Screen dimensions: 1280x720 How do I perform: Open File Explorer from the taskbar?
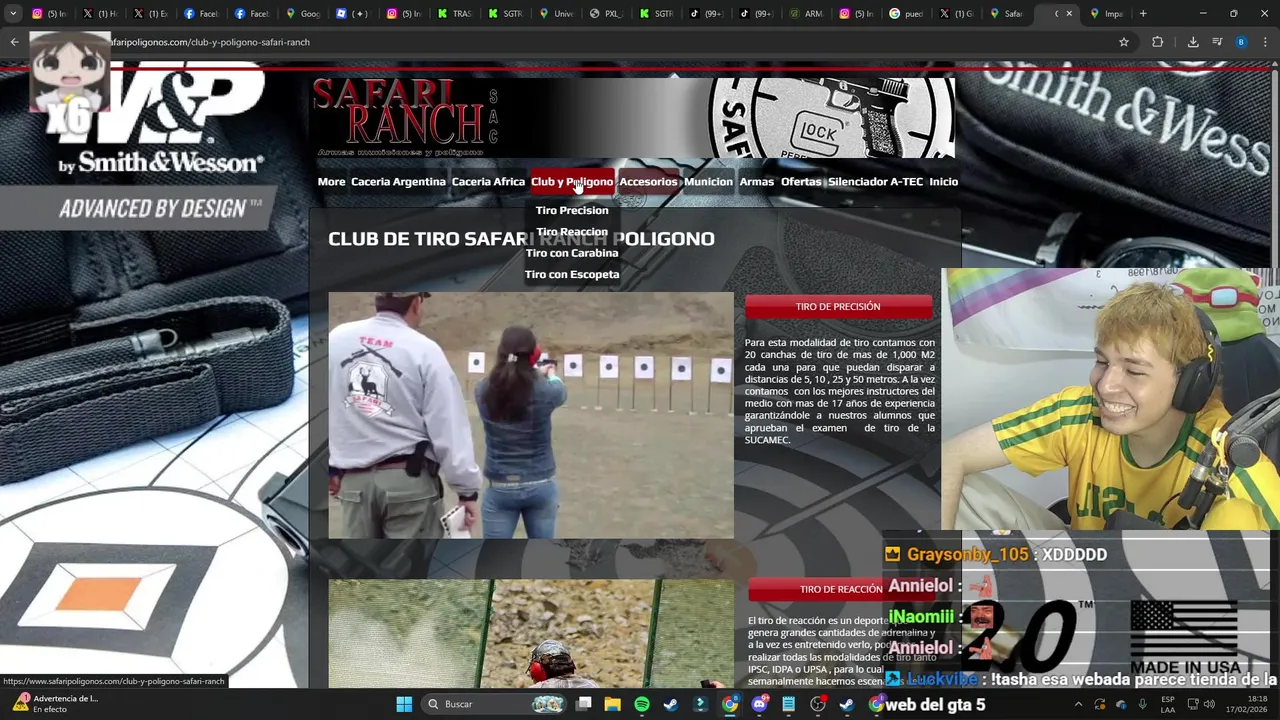tap(613, 704)
